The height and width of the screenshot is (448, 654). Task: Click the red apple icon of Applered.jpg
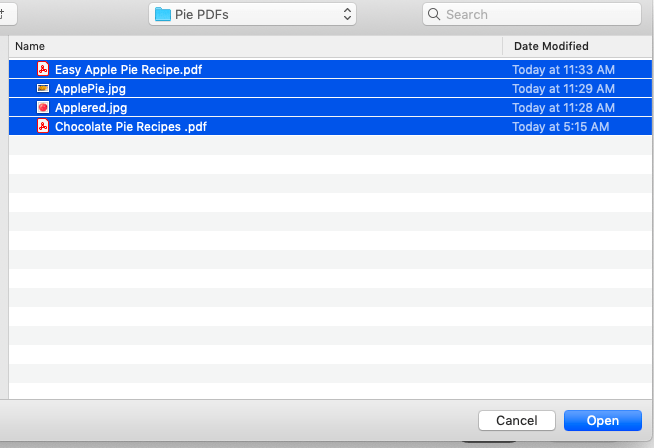click(43, 107)
